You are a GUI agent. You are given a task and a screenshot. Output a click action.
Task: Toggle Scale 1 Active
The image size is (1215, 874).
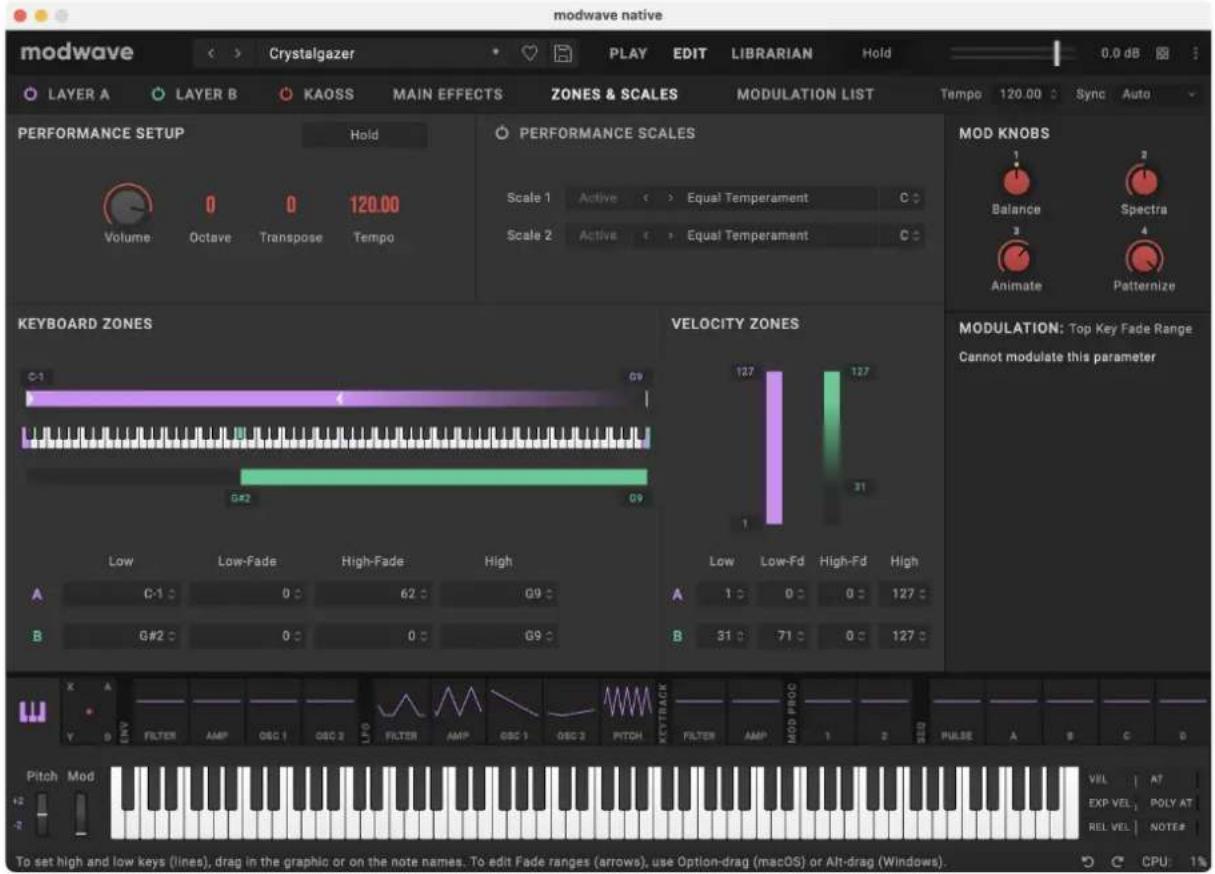(598, 198)
